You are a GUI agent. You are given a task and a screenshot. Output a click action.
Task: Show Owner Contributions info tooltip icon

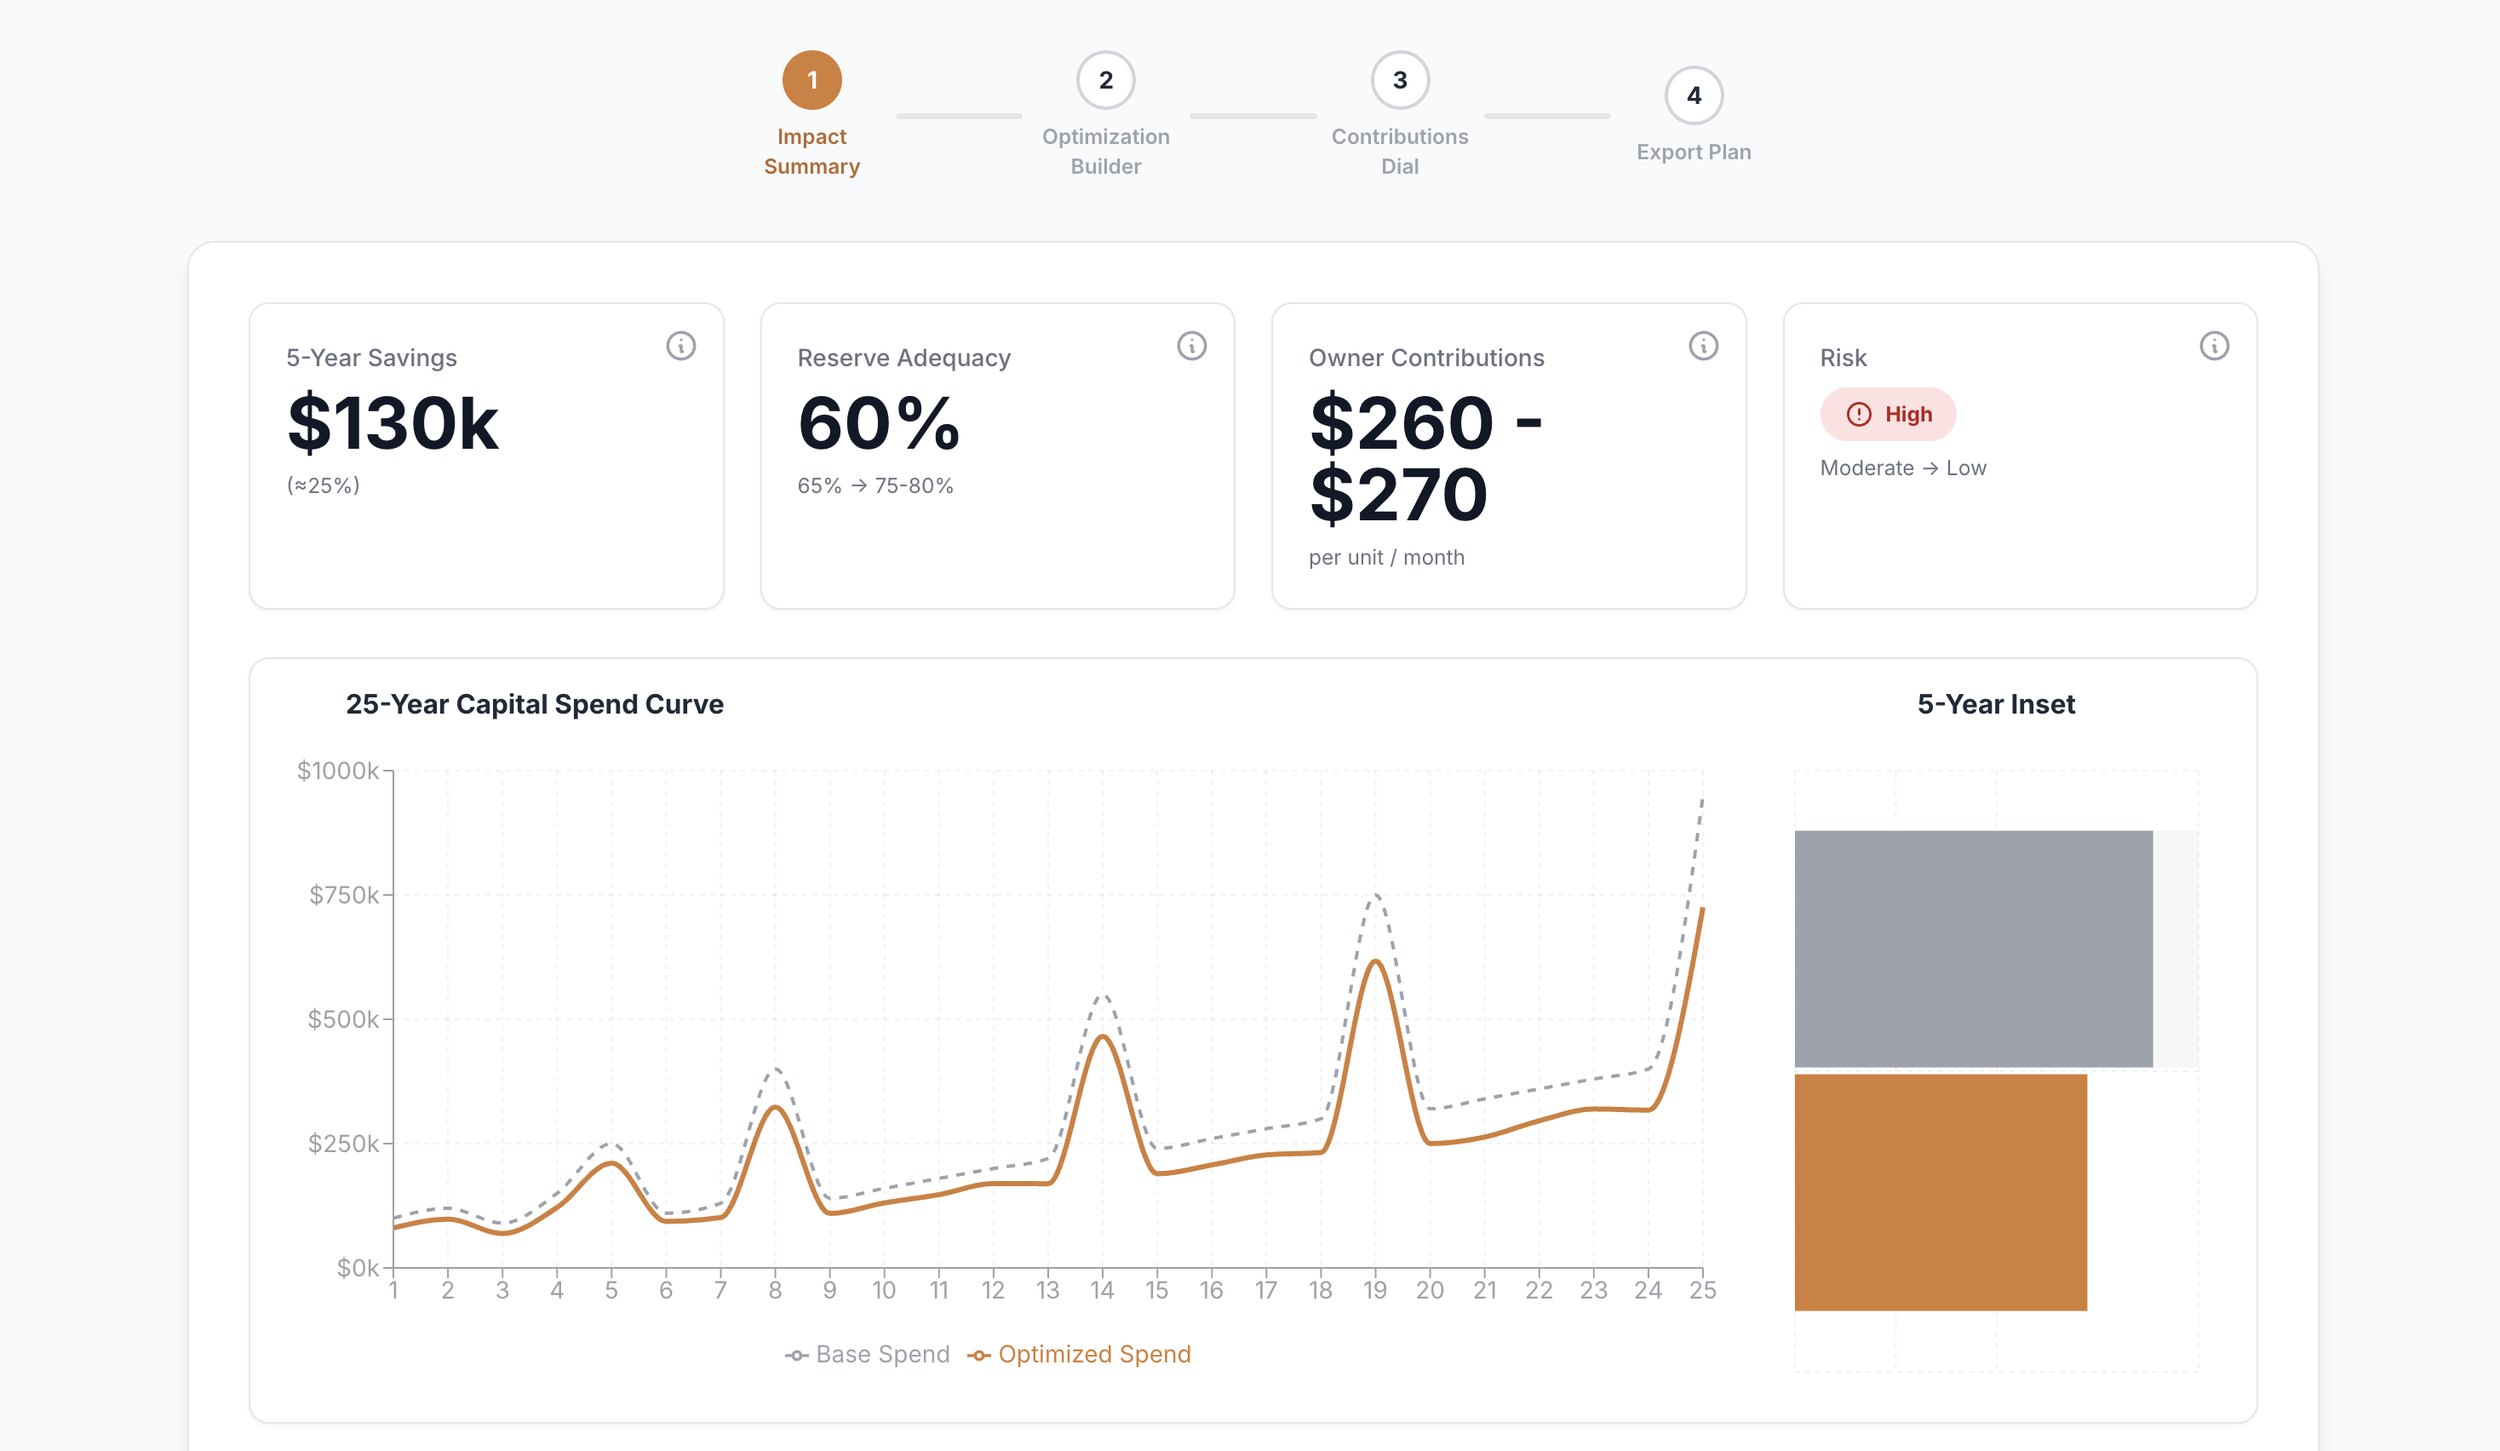1703,346
